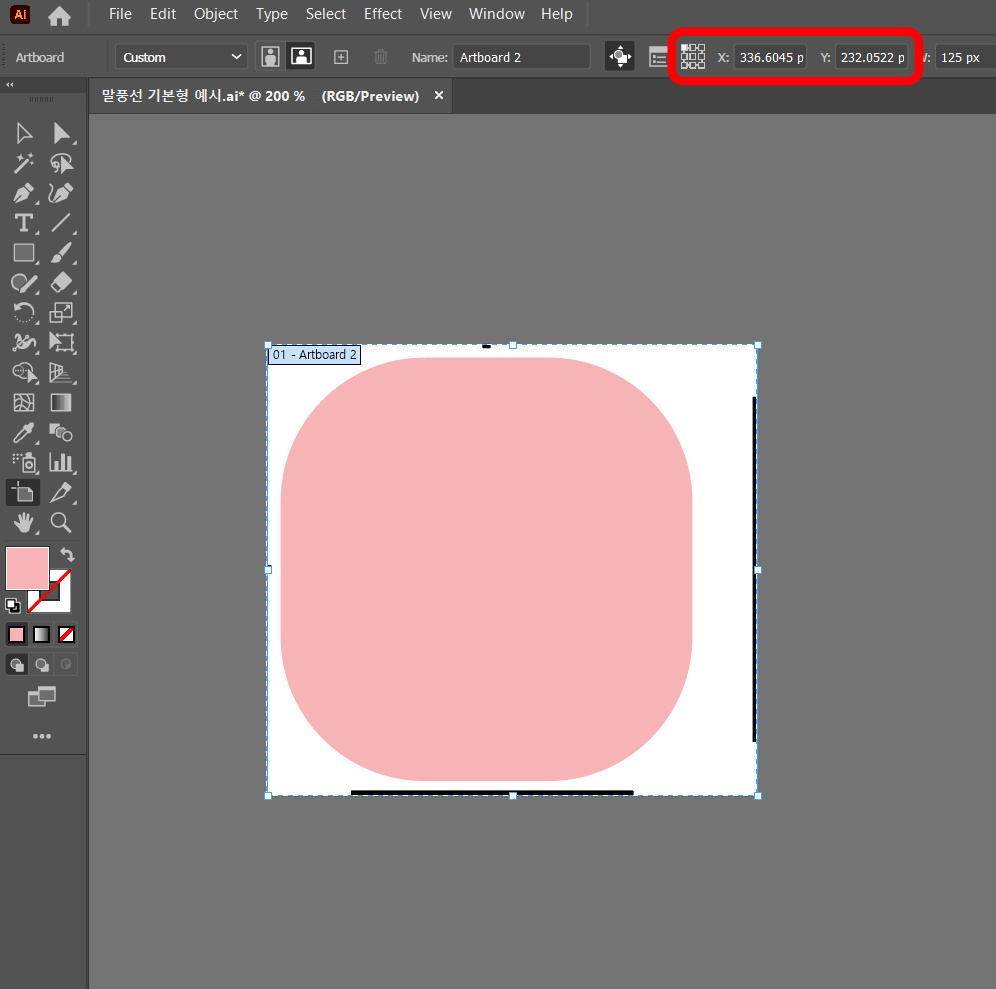Viewport: 996px width, 989px height.
Task: Select the Selection tool arrow
Action: point(24,133)
